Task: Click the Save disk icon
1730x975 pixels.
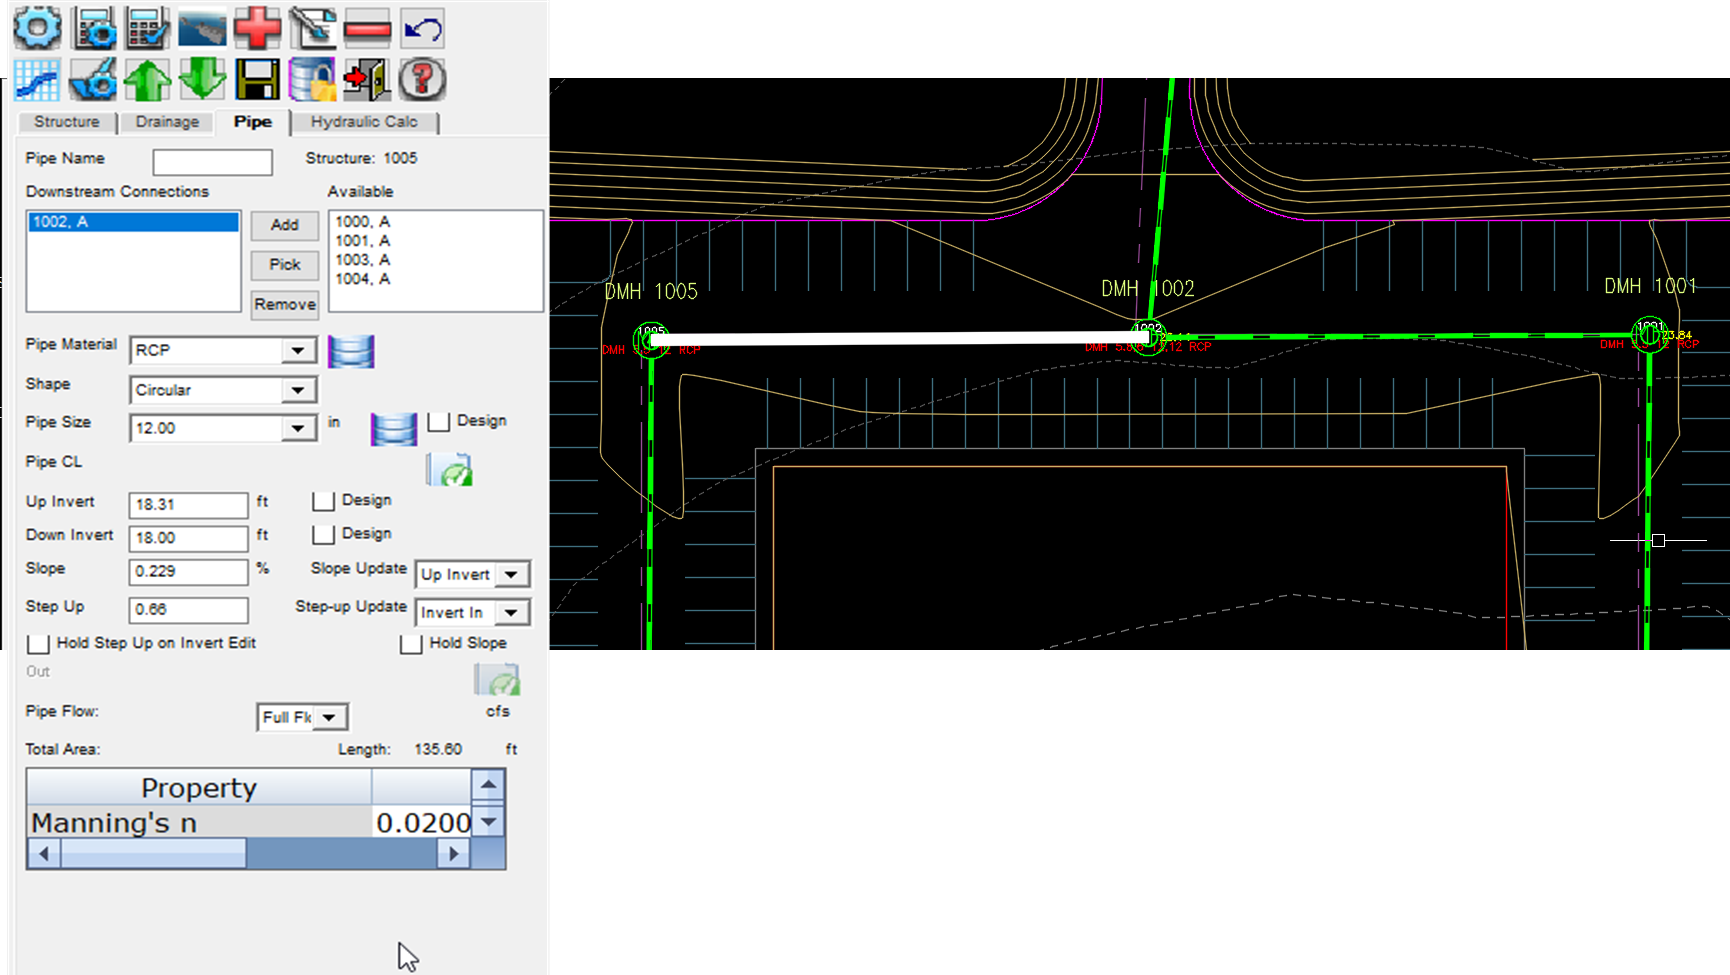Action: [x=256, y=80]
